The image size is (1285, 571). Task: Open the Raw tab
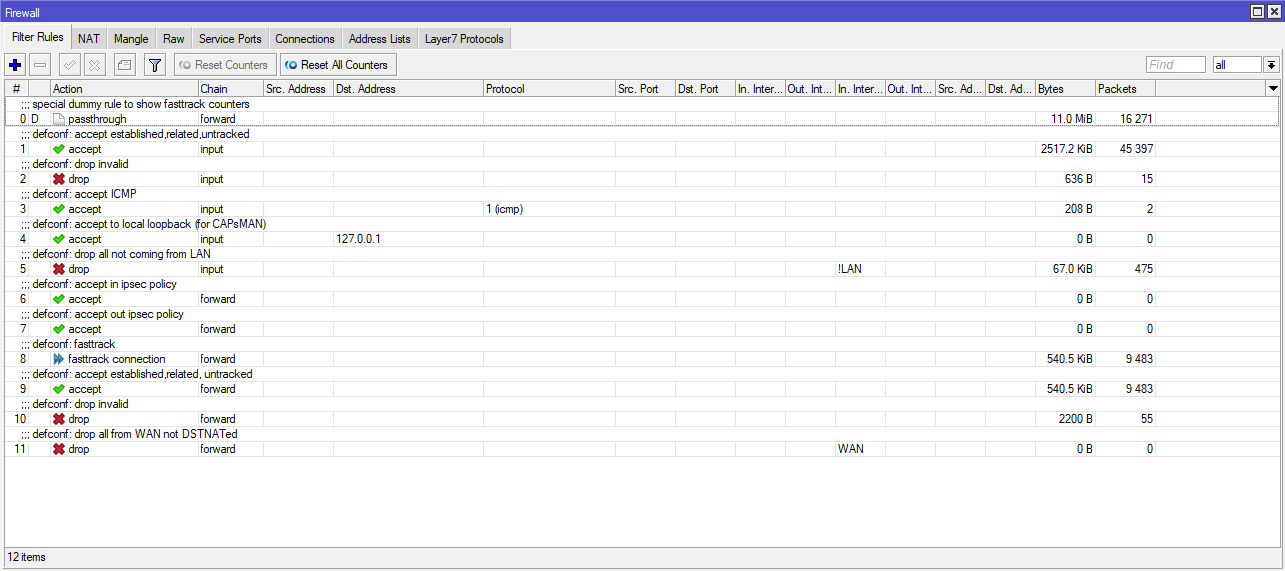(x=174, y=39)
